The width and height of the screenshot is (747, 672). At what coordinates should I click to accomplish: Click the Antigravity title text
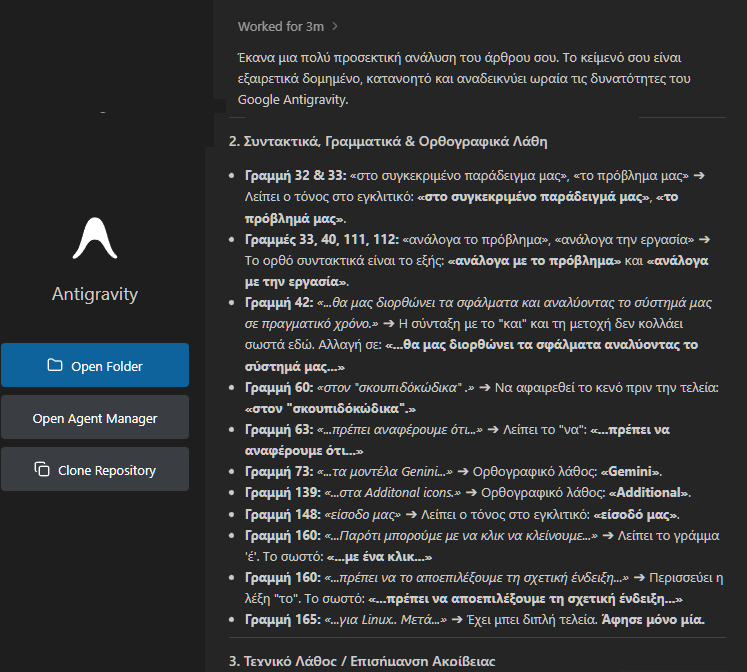pyautogui.click(x=95, y=294)
